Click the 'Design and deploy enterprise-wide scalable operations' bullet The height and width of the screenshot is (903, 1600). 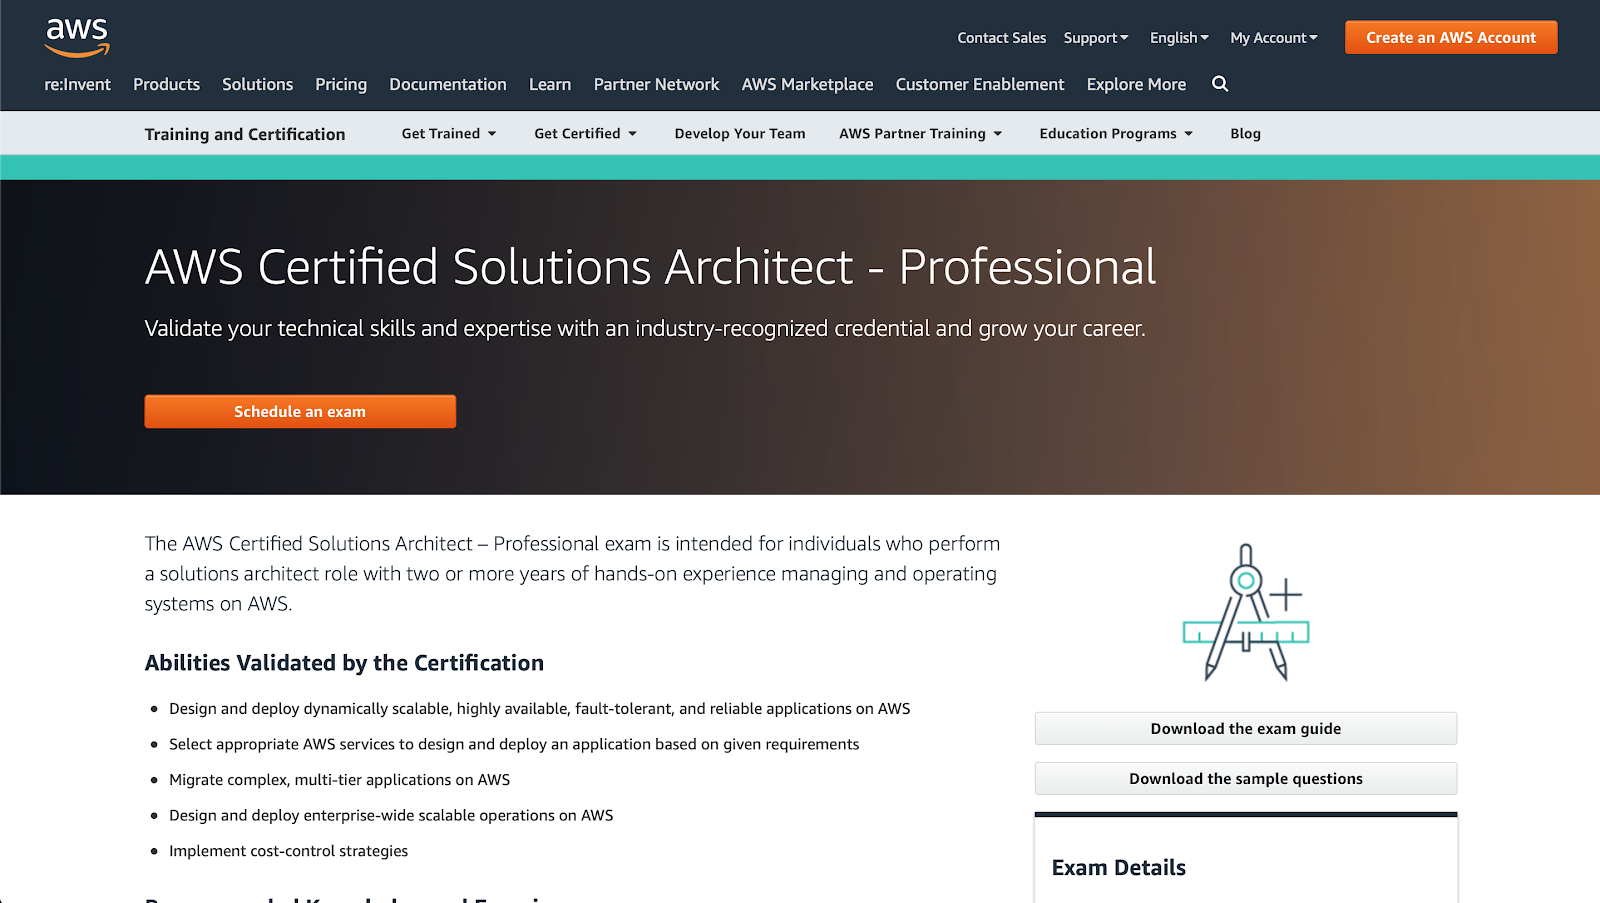[391, 816]
